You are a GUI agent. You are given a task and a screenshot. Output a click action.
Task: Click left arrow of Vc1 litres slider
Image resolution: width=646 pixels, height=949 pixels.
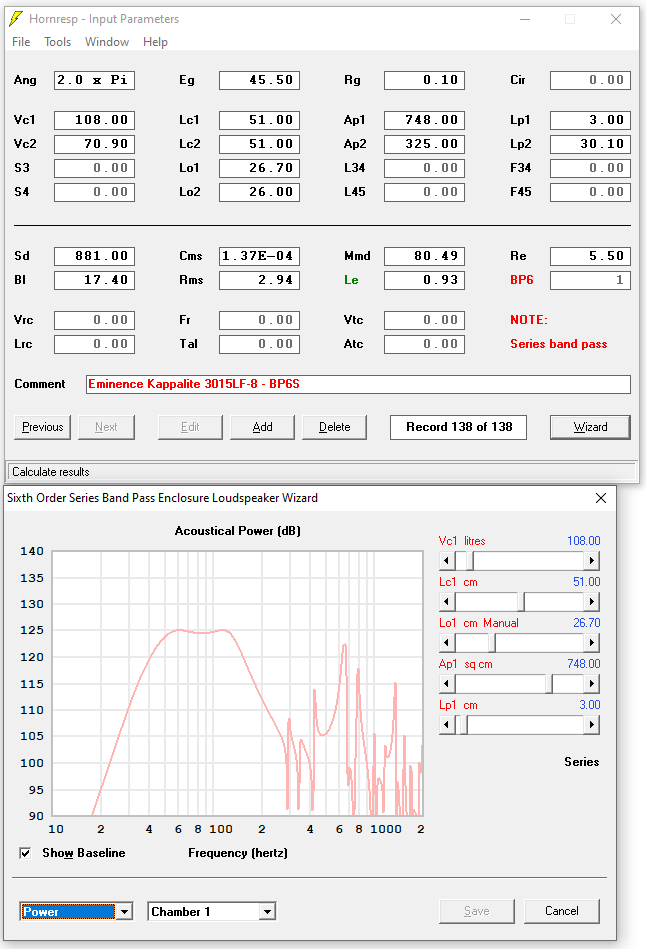coord(447,561)
